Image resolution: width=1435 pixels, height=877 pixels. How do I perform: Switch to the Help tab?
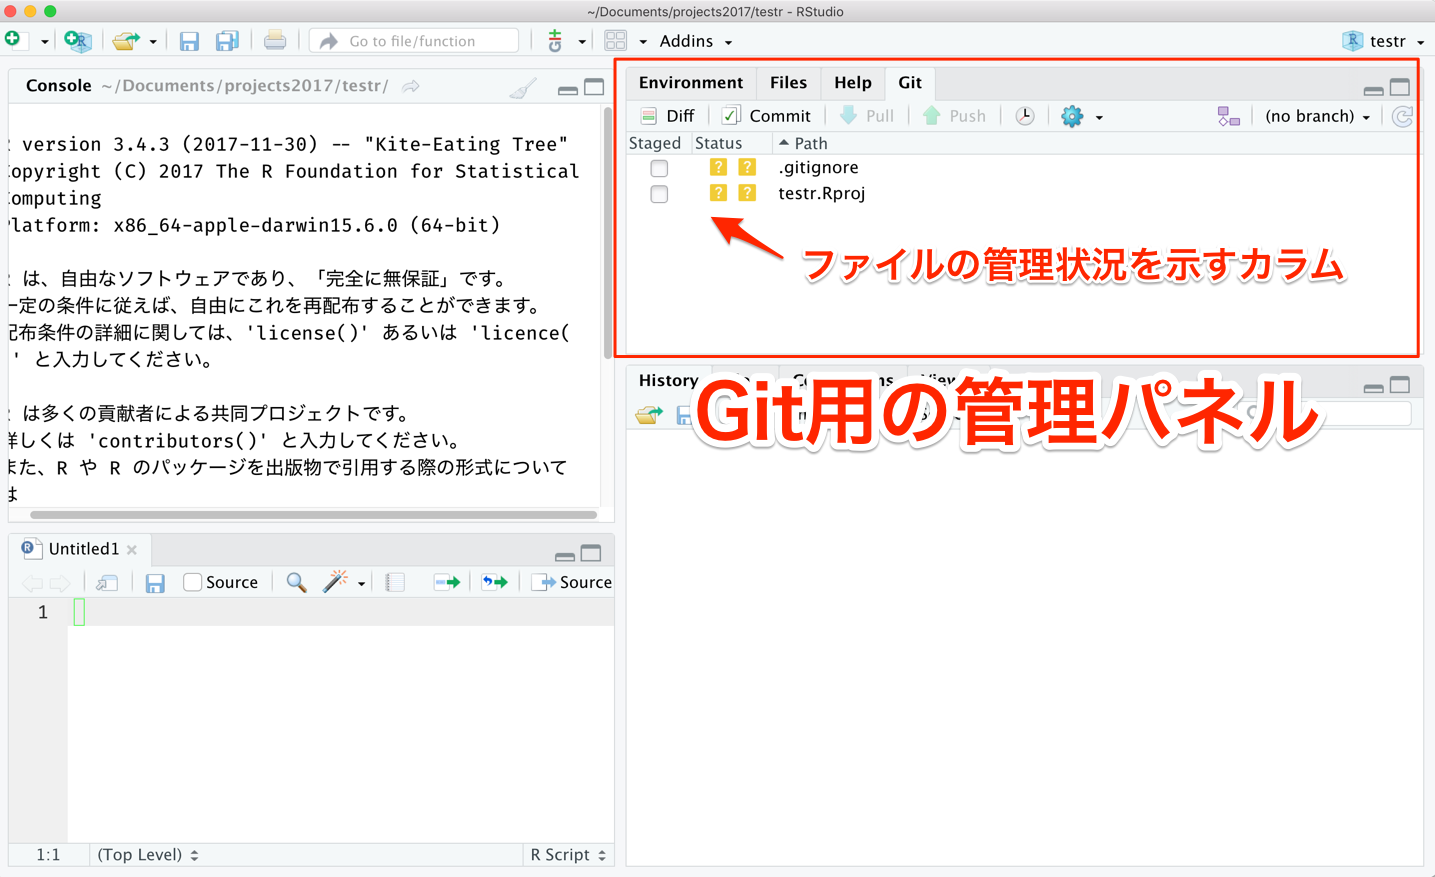pos(852,82)
